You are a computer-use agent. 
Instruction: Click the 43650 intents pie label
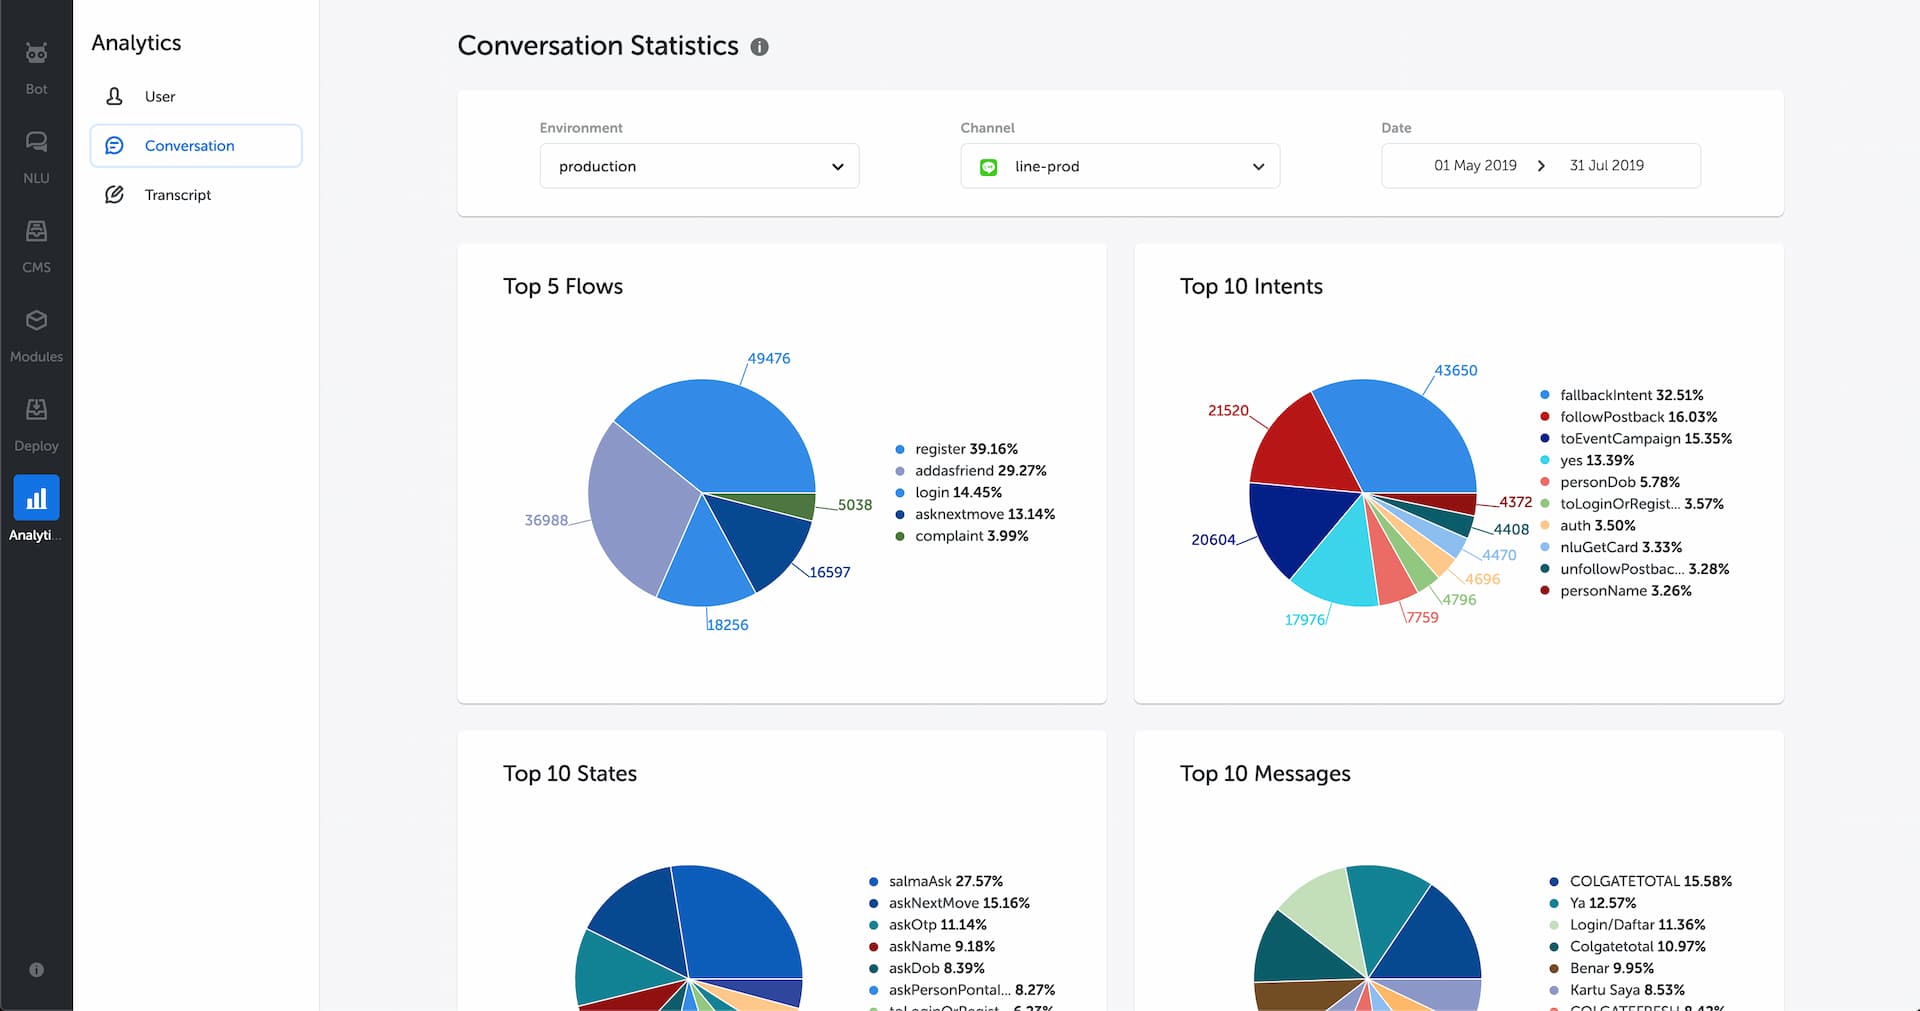point(1455,370)
